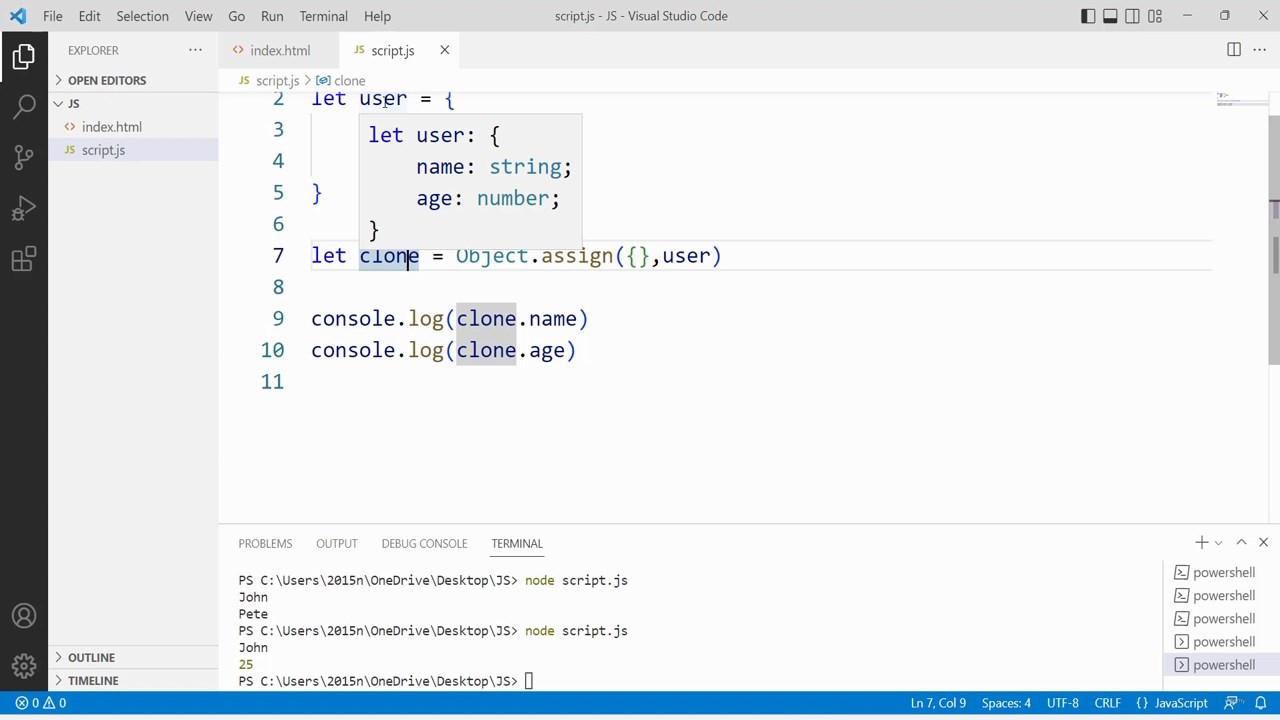Open the Edit menu
The image size is (1280, 720).
click(89, 16)
